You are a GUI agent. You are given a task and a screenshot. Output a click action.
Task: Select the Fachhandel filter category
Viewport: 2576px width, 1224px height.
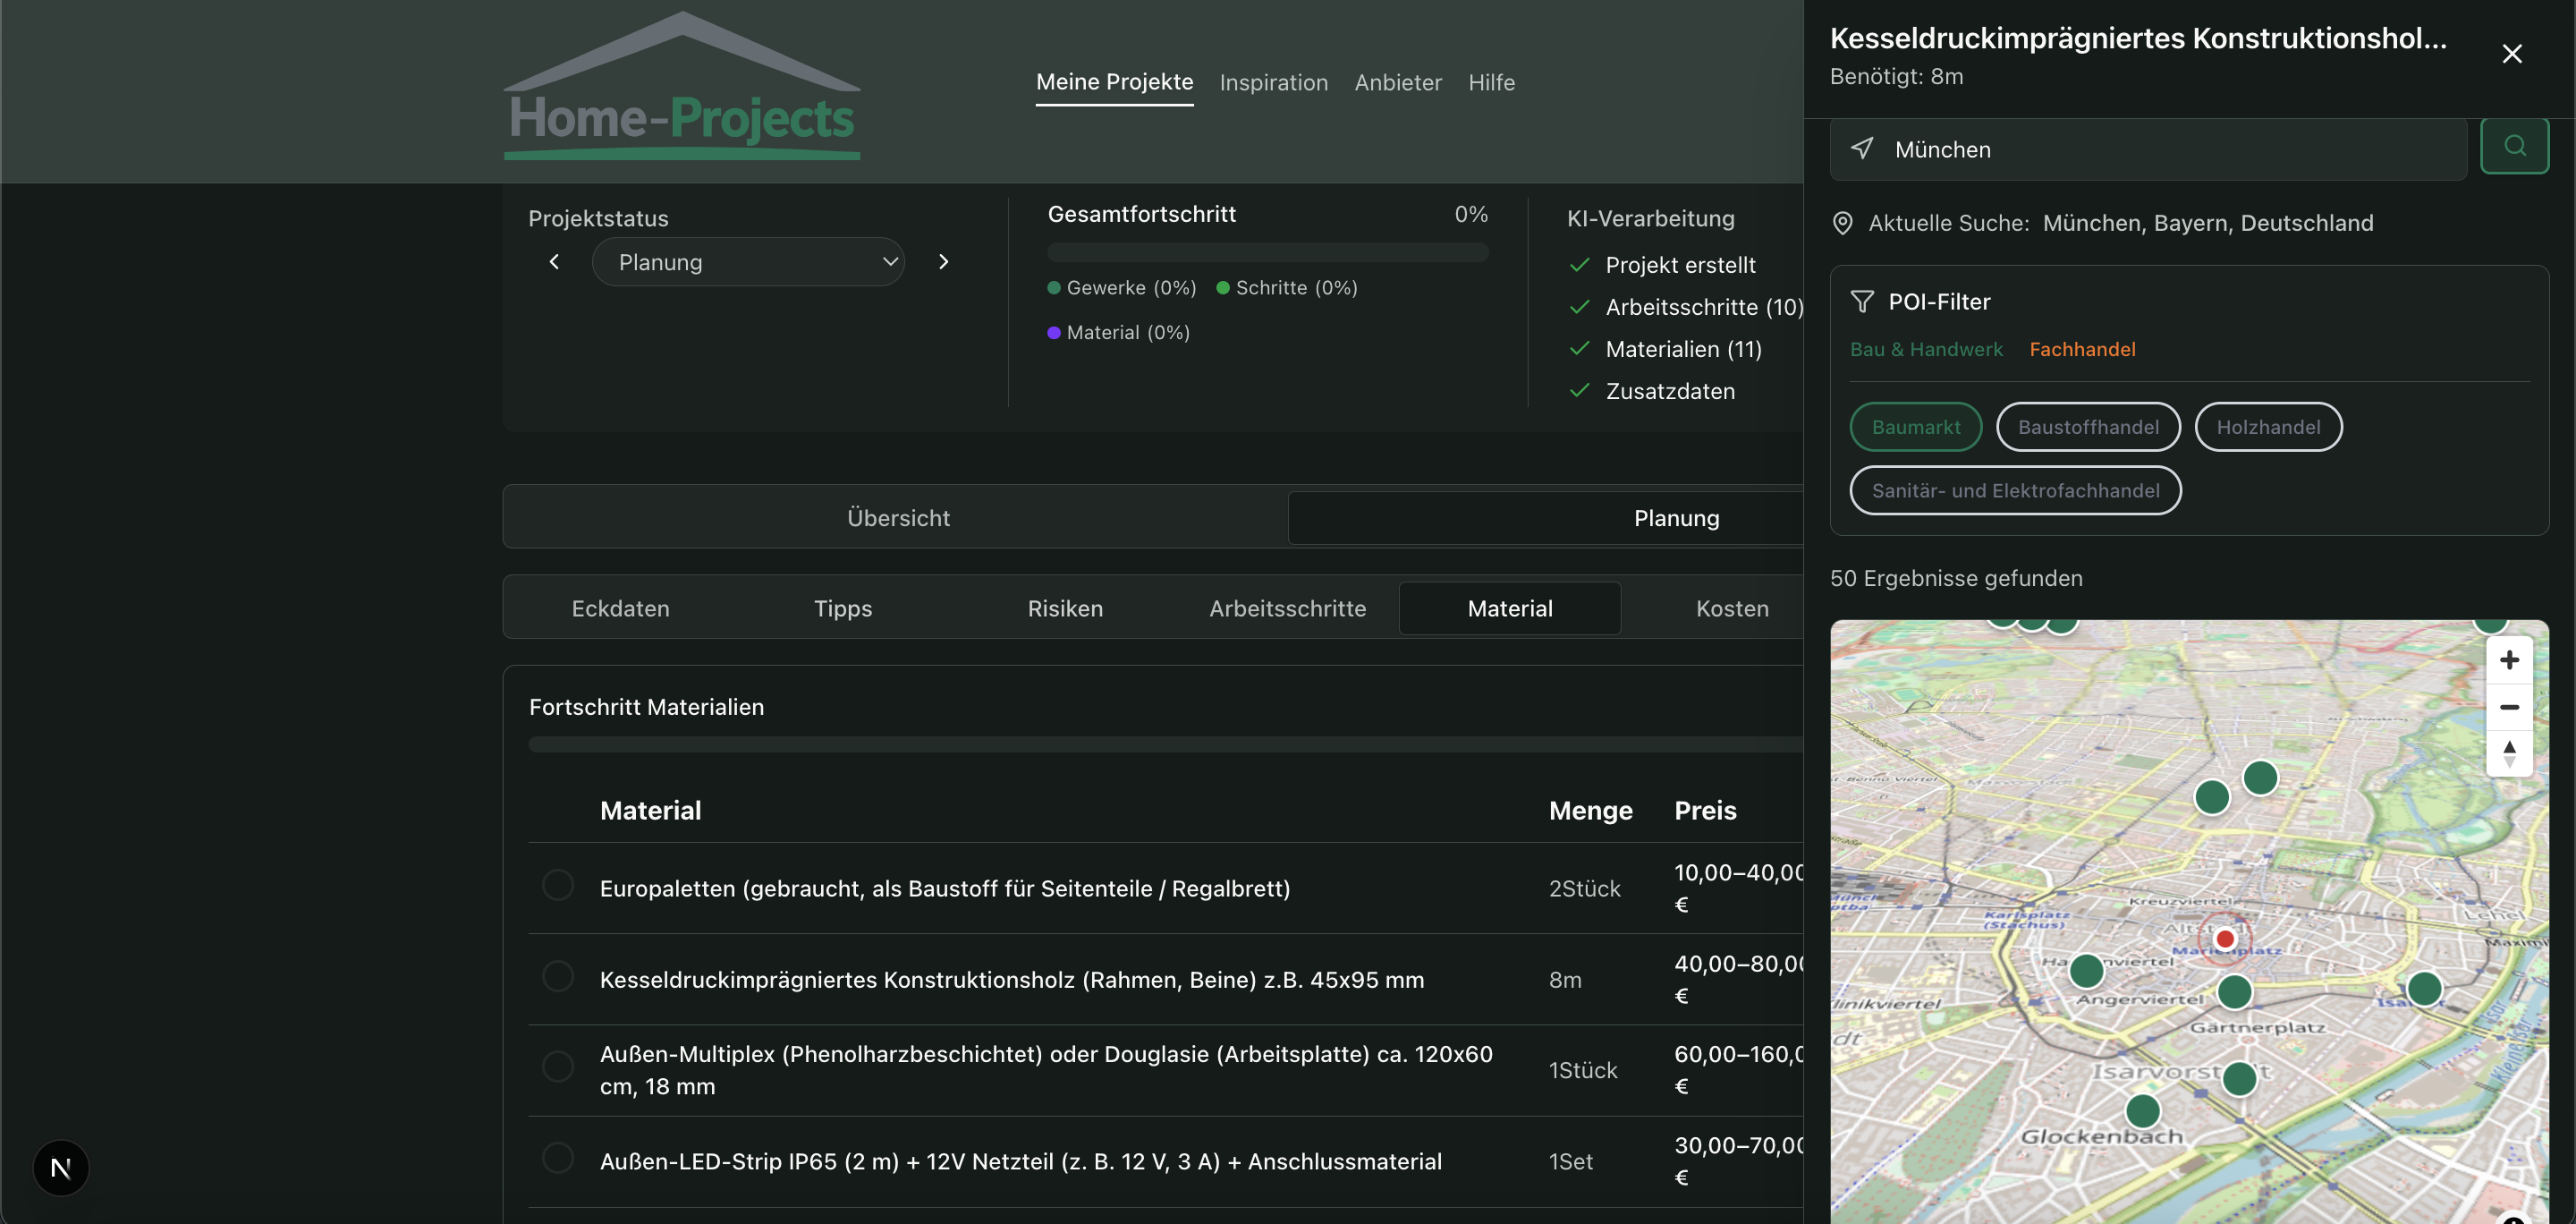click(x=2082, y=348)
